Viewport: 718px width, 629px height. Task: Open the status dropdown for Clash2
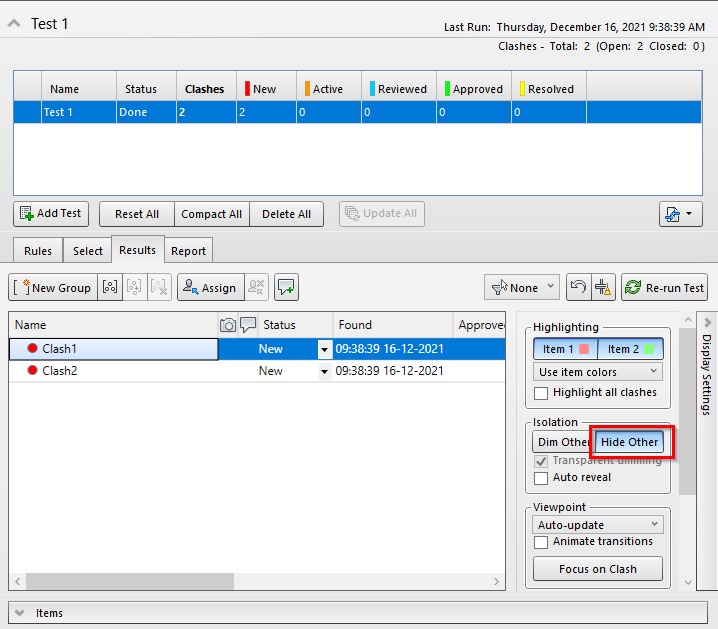pyautogui.click(x=325, y=371)
